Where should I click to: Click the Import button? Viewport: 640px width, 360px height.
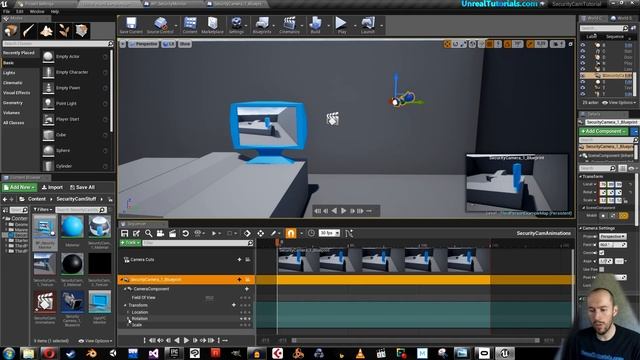(52, 187)
